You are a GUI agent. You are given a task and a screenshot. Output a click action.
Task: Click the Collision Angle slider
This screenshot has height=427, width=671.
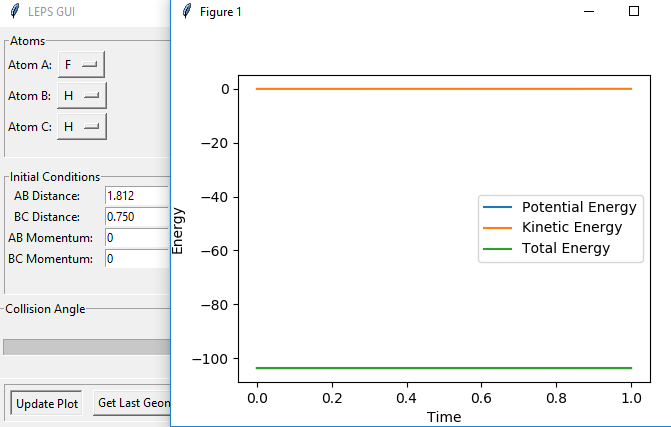(x=87, y=346)
